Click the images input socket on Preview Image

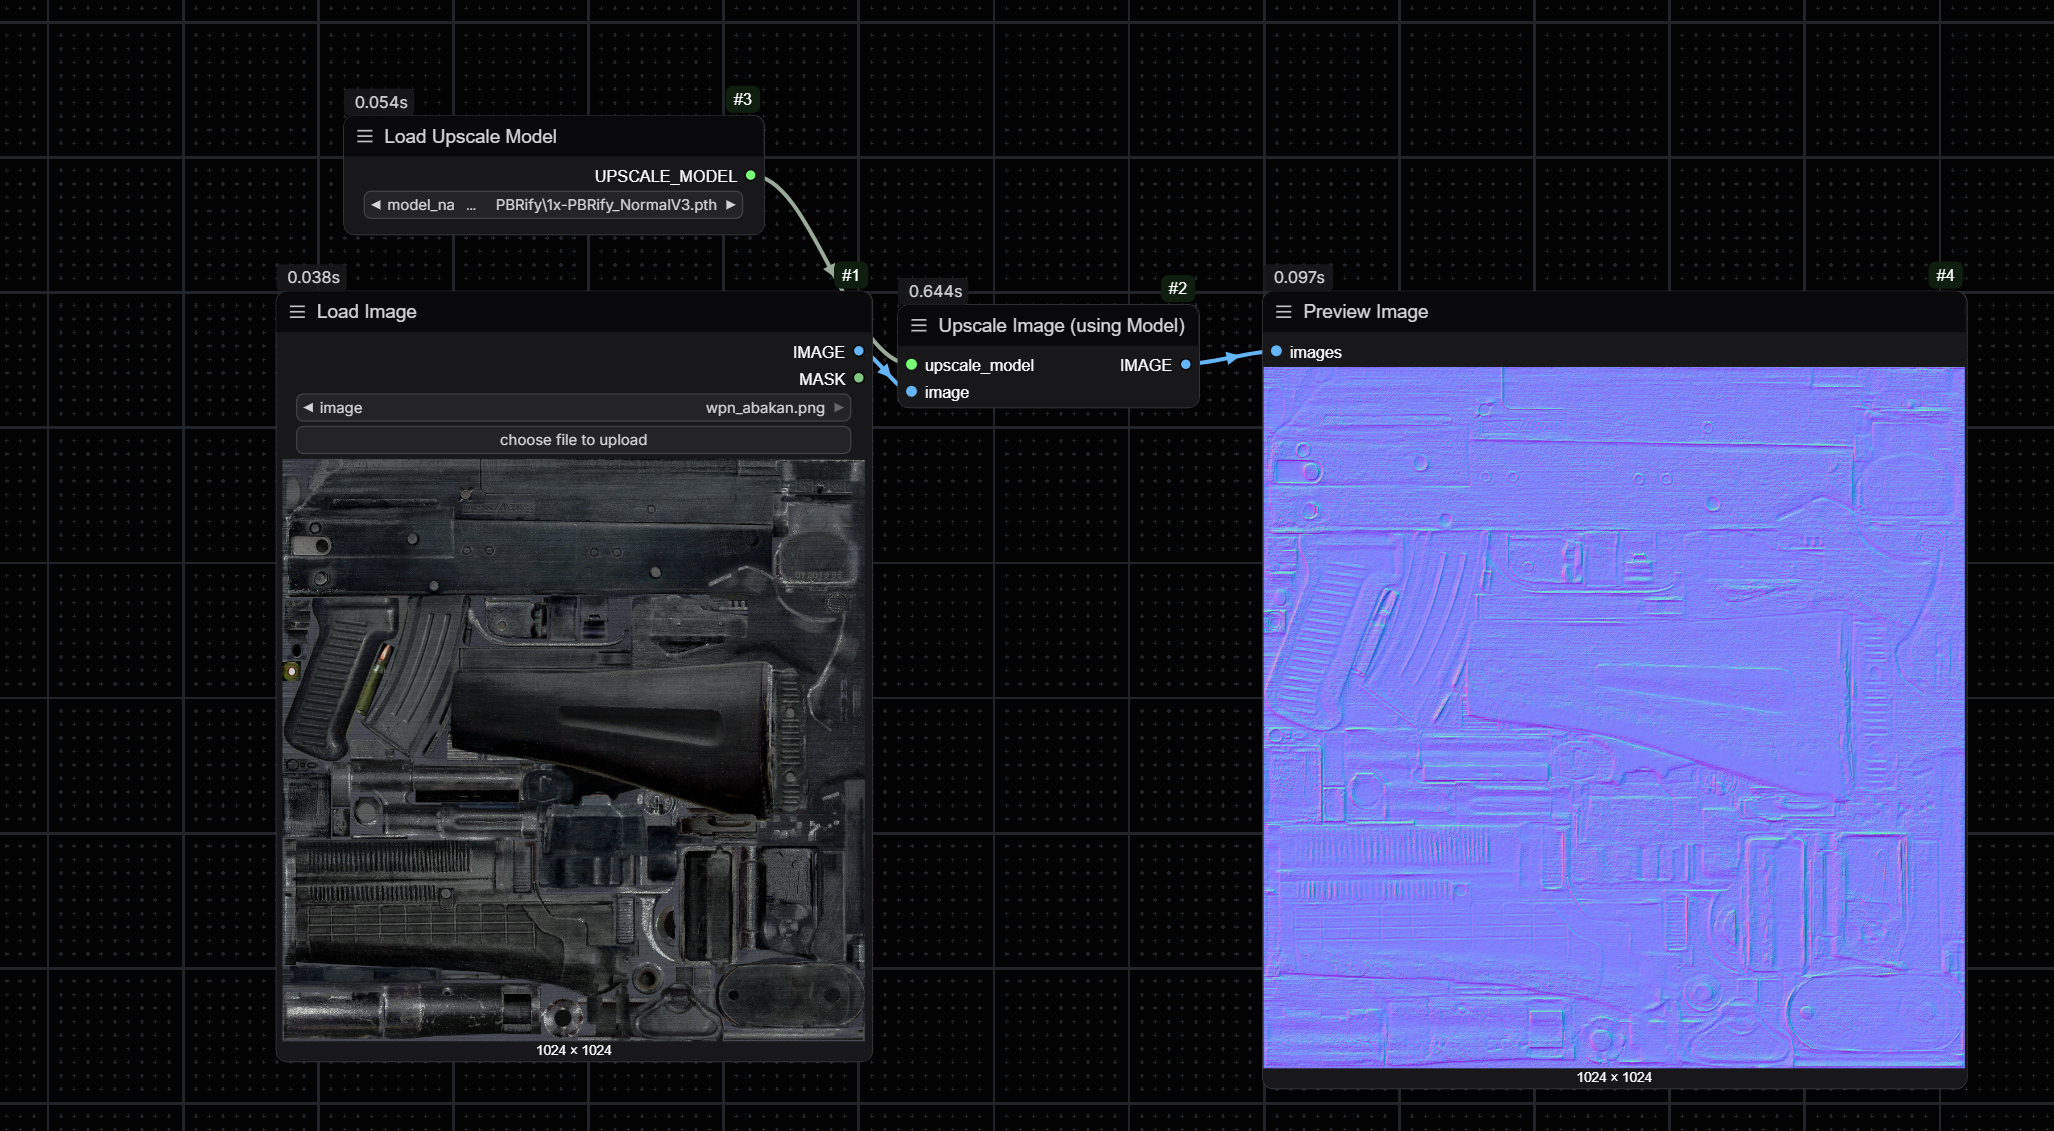tap(1277, 352)
